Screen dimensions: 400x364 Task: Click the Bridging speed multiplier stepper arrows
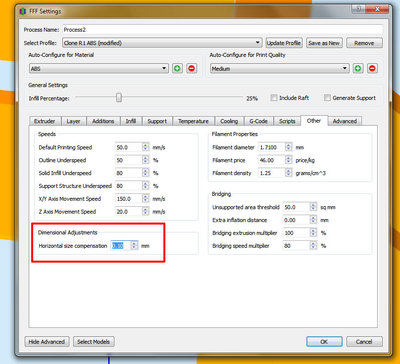(x=313, y=246)
